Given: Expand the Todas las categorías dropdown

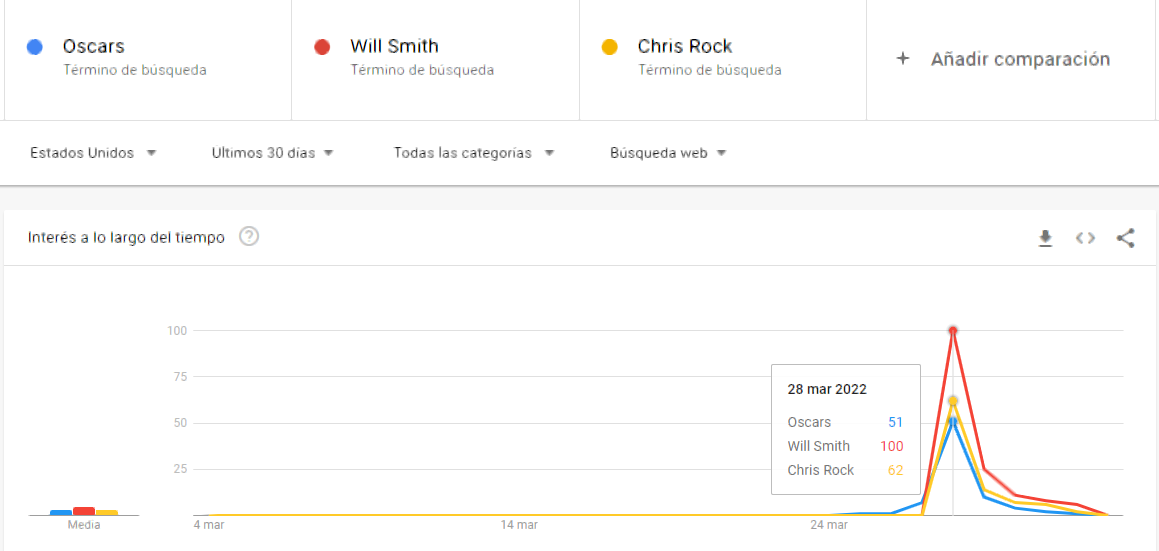Looking at the screenshot, I should [474, 153].
